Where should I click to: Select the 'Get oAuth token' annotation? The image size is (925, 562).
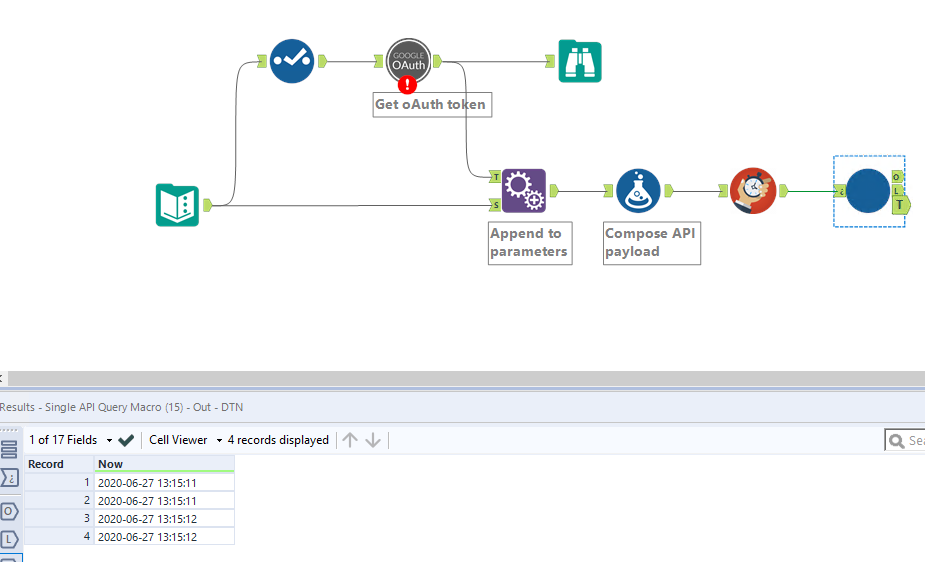click(x=432, y=104)
